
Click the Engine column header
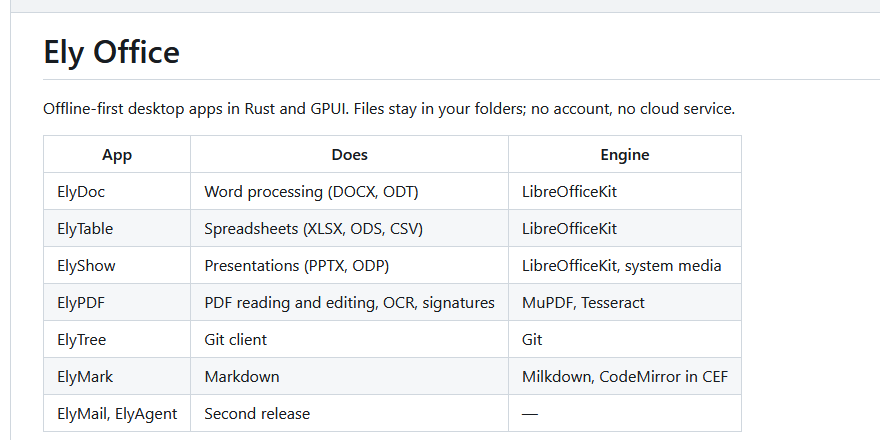[x=625, y=154]
